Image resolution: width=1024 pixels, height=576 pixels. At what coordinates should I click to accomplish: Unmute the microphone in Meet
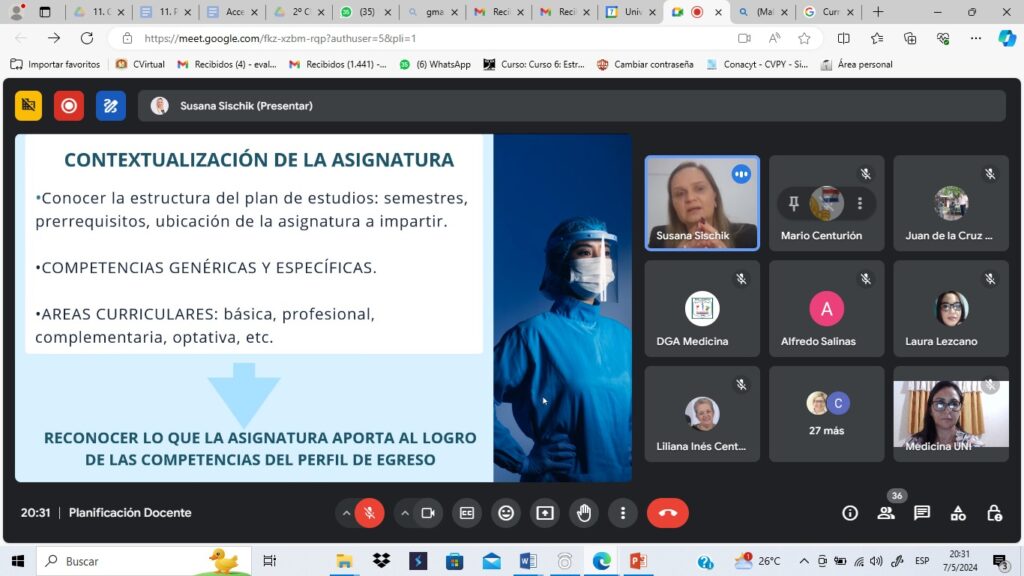(x=369, y=513)
